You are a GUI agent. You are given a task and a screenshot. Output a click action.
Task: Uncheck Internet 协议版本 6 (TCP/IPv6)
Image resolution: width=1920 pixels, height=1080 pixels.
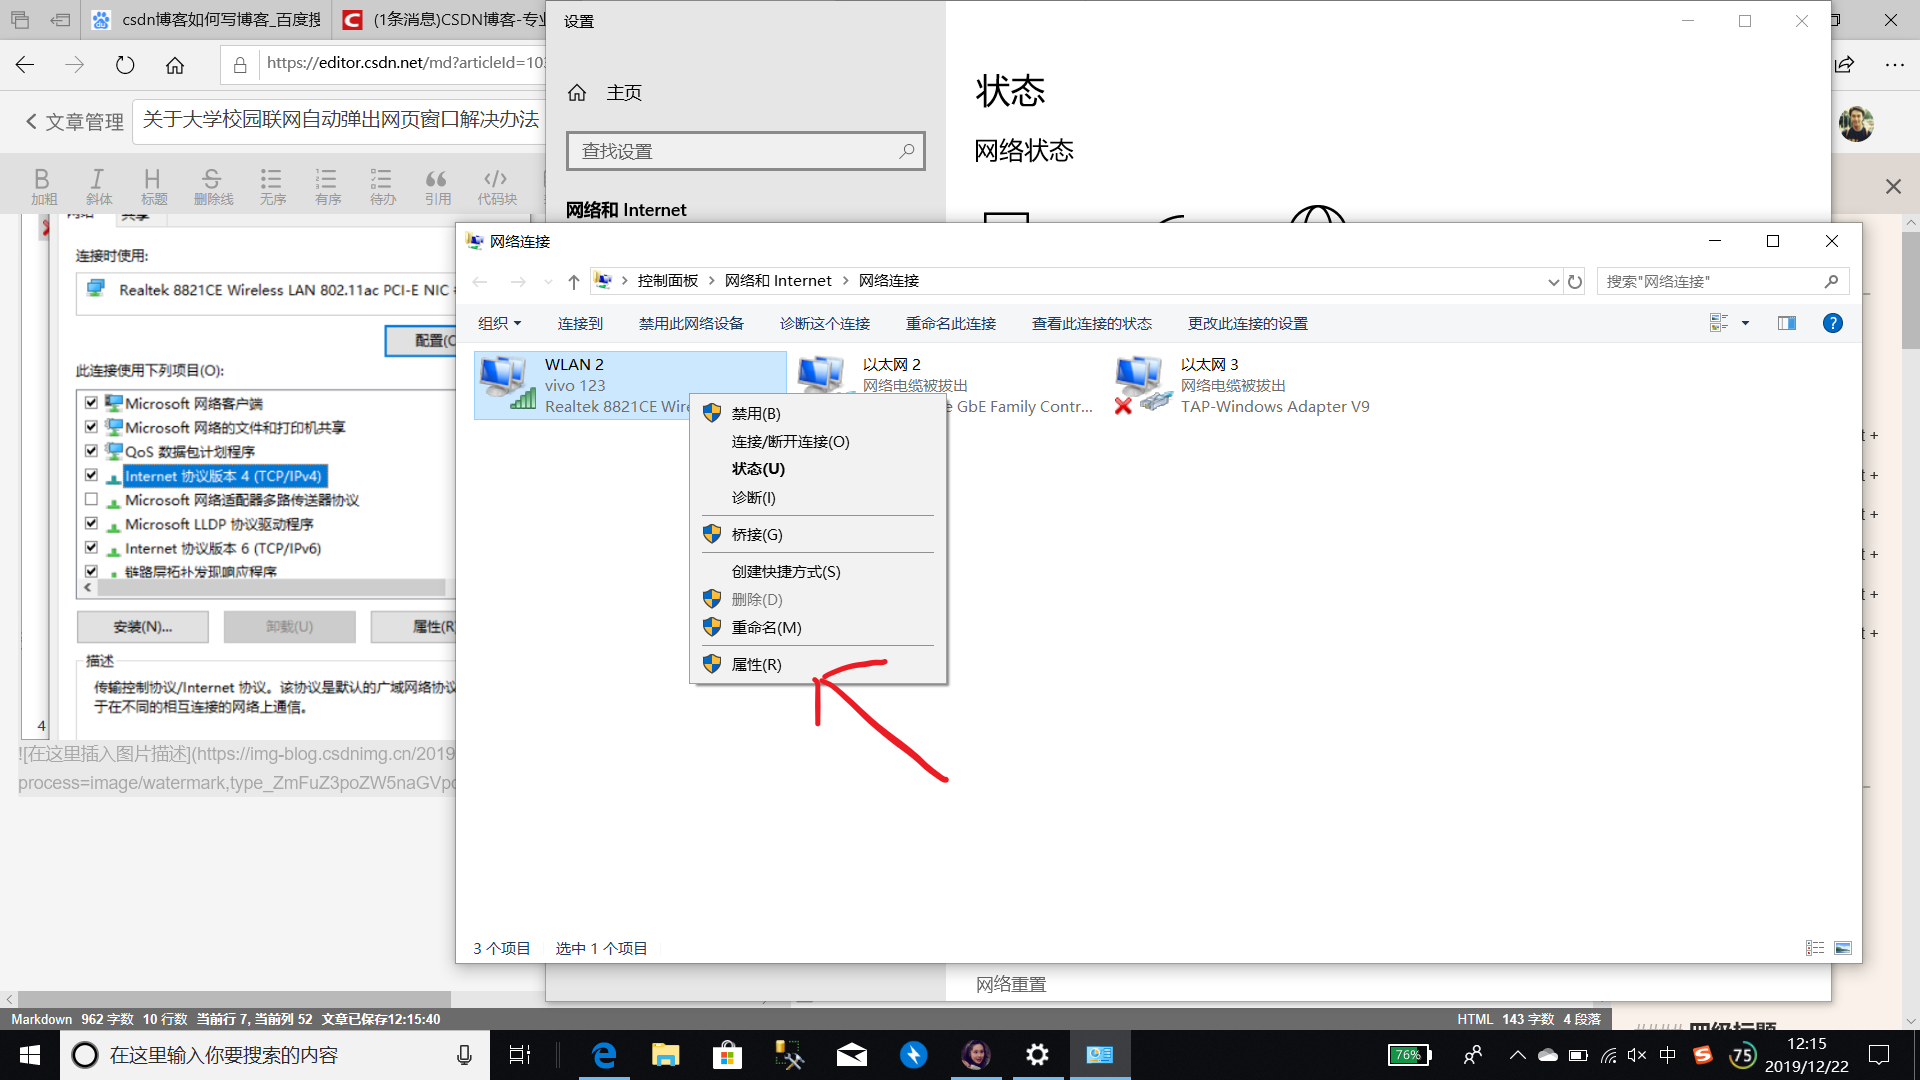(x=91, y=547)
